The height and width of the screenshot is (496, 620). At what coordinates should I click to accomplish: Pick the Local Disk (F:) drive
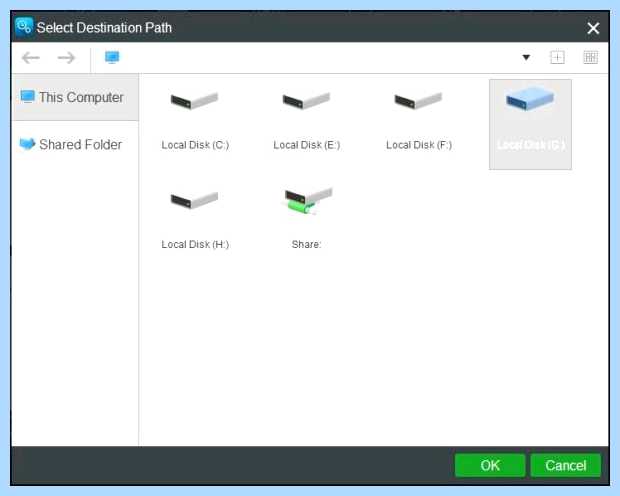(419, 121)
